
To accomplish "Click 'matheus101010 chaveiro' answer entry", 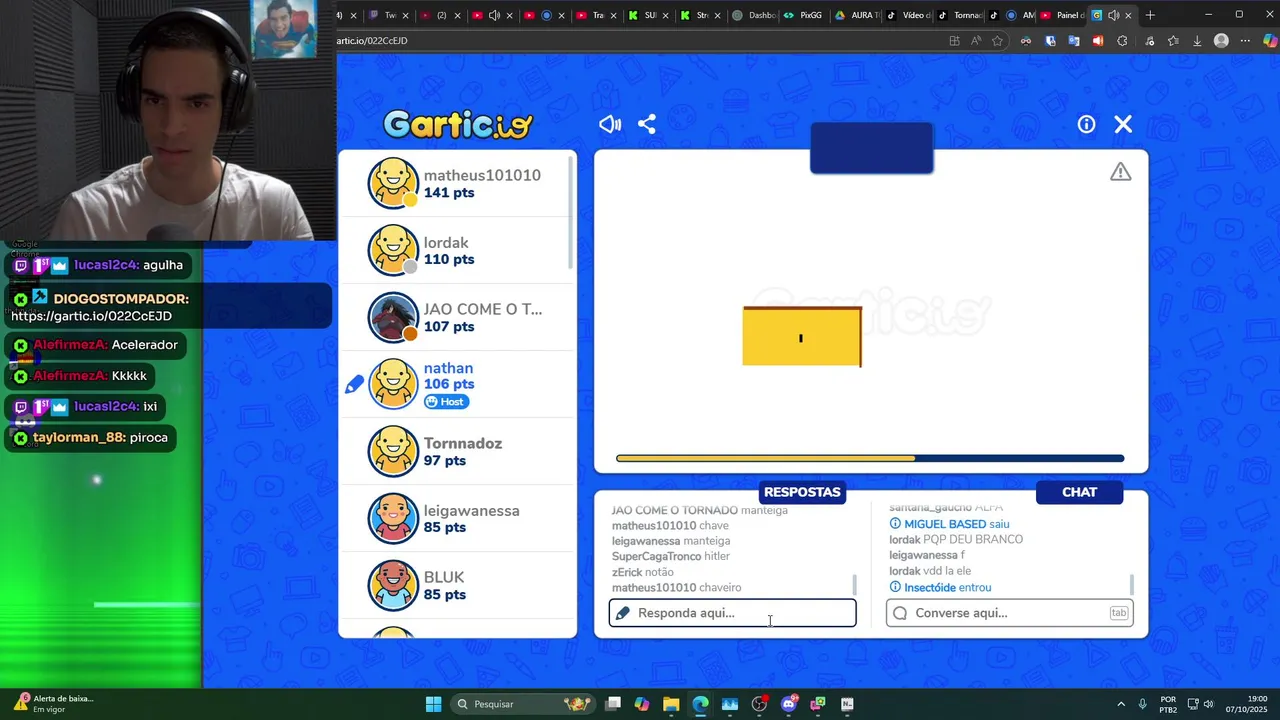I will (677, 587).
